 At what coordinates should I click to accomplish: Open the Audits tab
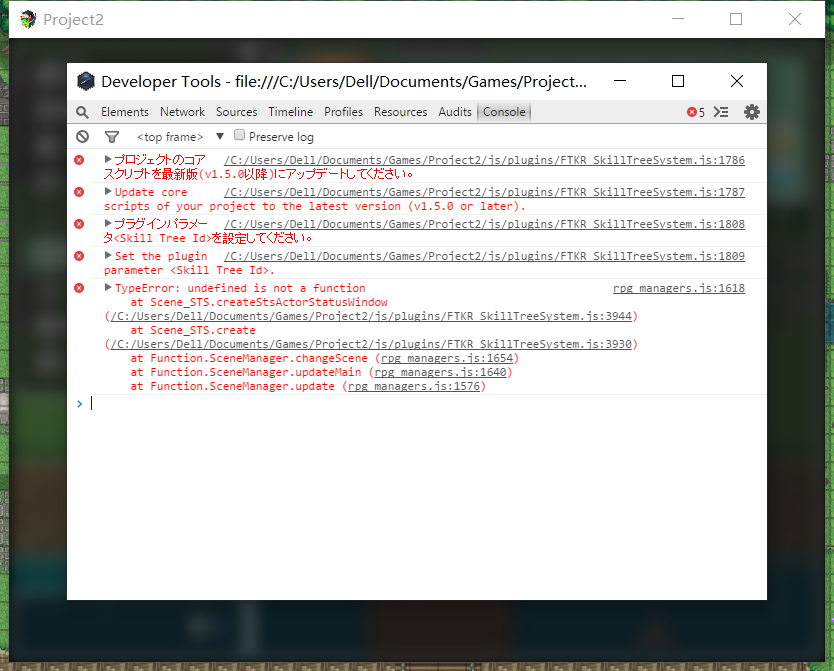coord(455,112)
